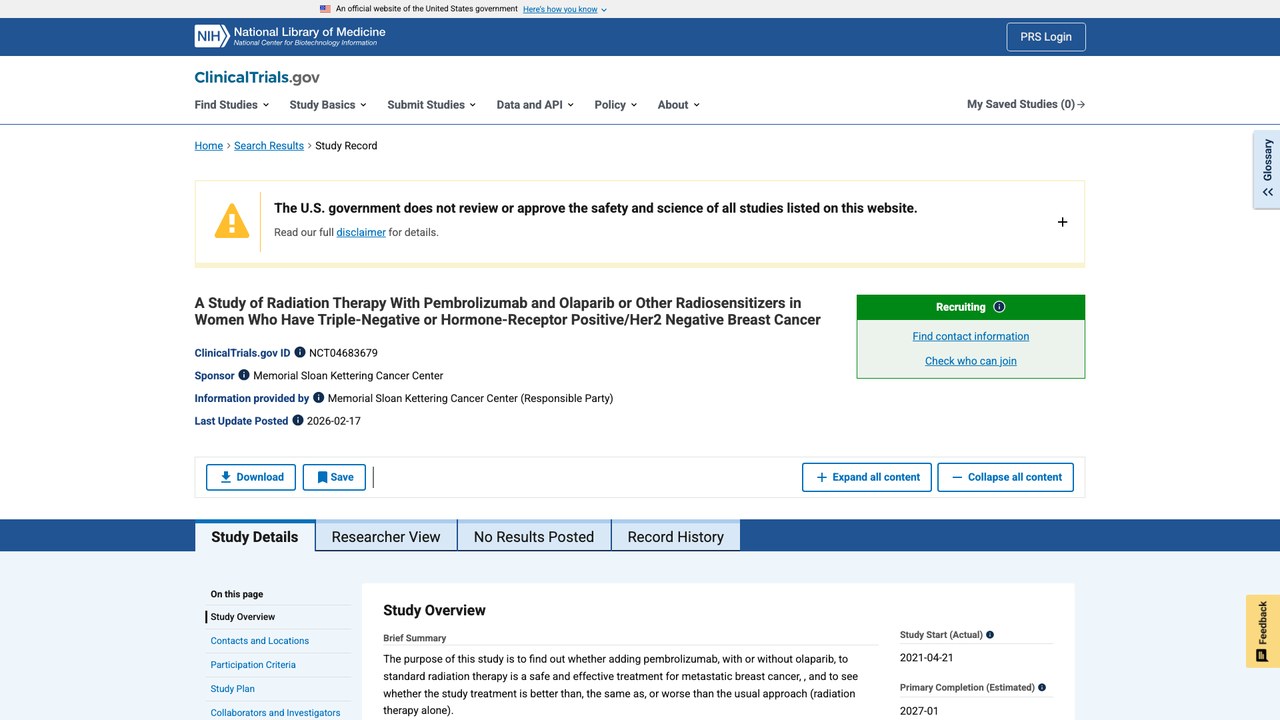The image size is (1280, 720).
Task: Click the info icon next to Primary Completion (Estimated)
Action: [1042, 688]
